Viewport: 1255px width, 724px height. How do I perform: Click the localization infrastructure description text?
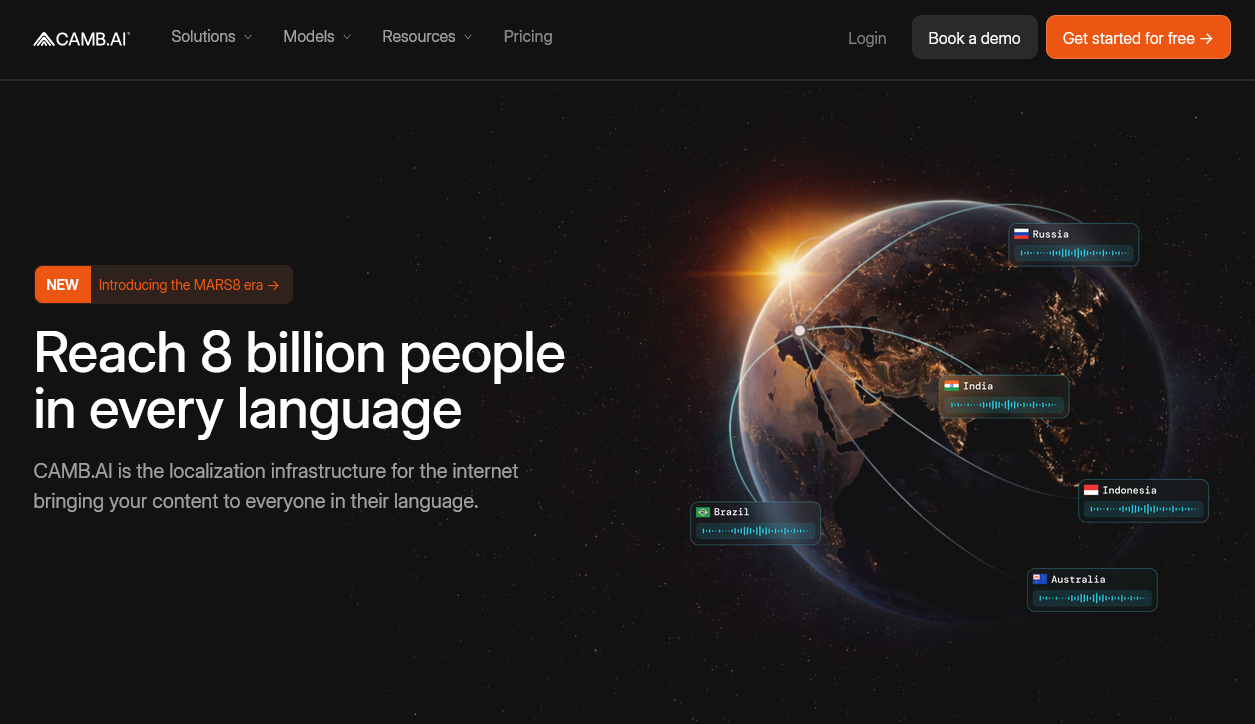tap(276, 486)
